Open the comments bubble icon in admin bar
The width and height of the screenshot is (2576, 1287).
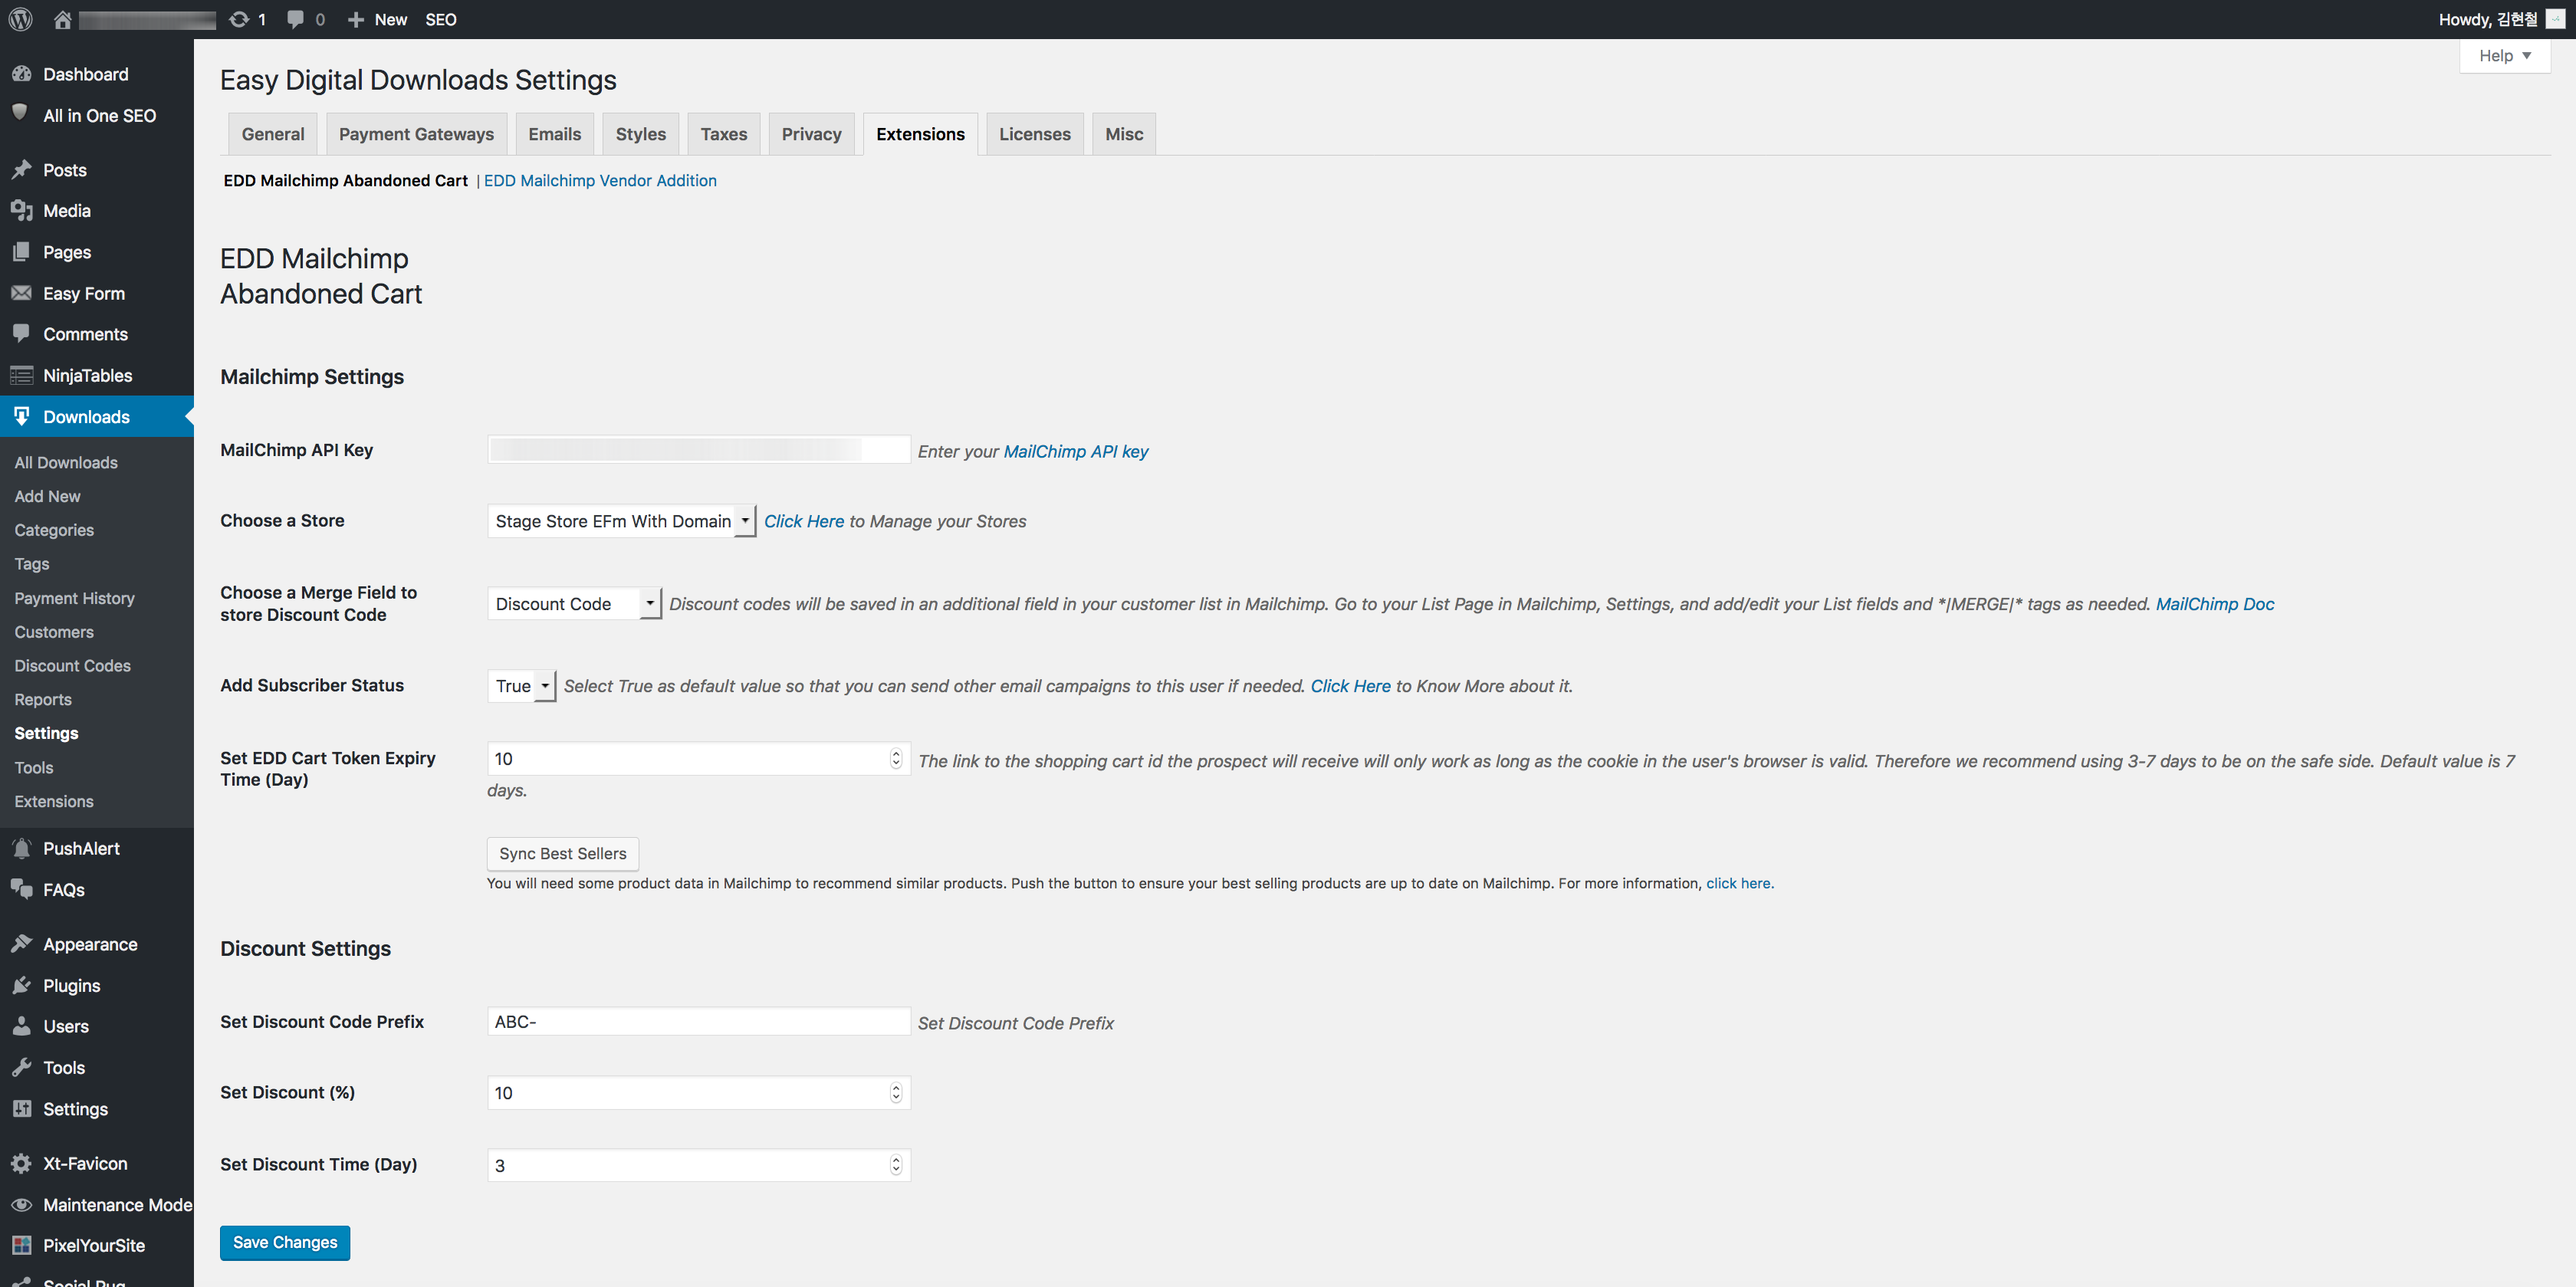pos(295,19)
